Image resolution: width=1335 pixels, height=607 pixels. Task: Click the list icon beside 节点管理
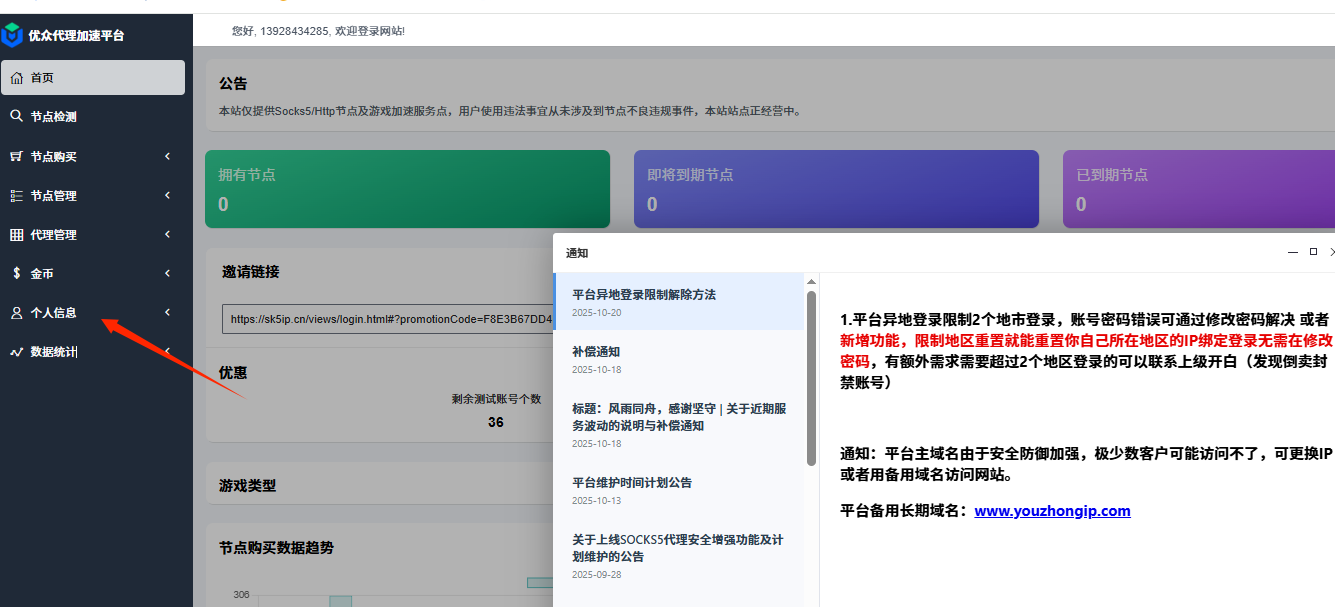[x=16, y=195]
